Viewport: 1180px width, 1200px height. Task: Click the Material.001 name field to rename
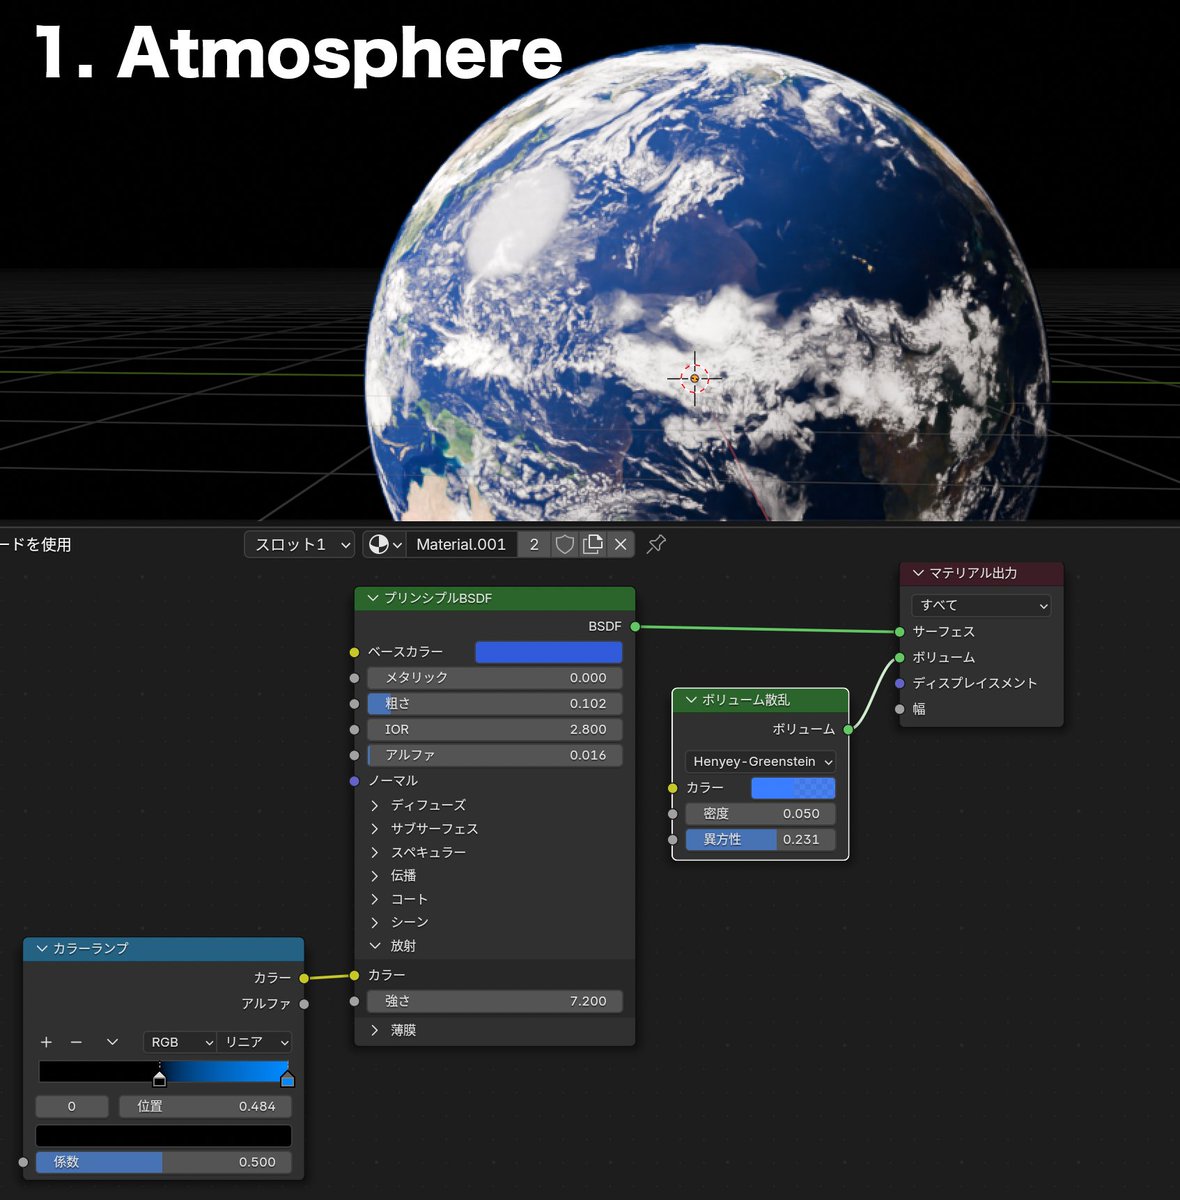point(461,544)
